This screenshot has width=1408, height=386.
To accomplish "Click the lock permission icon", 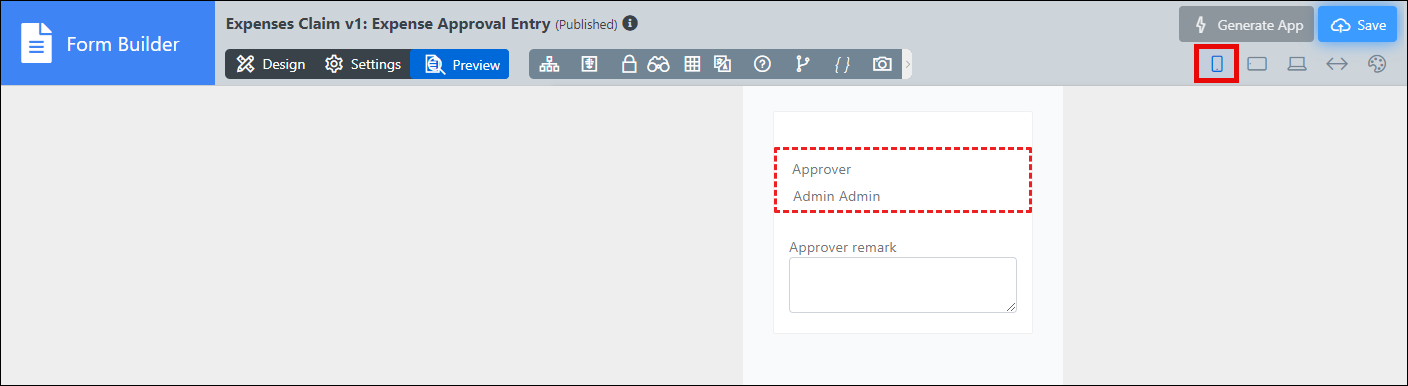I will coord(629,64).
